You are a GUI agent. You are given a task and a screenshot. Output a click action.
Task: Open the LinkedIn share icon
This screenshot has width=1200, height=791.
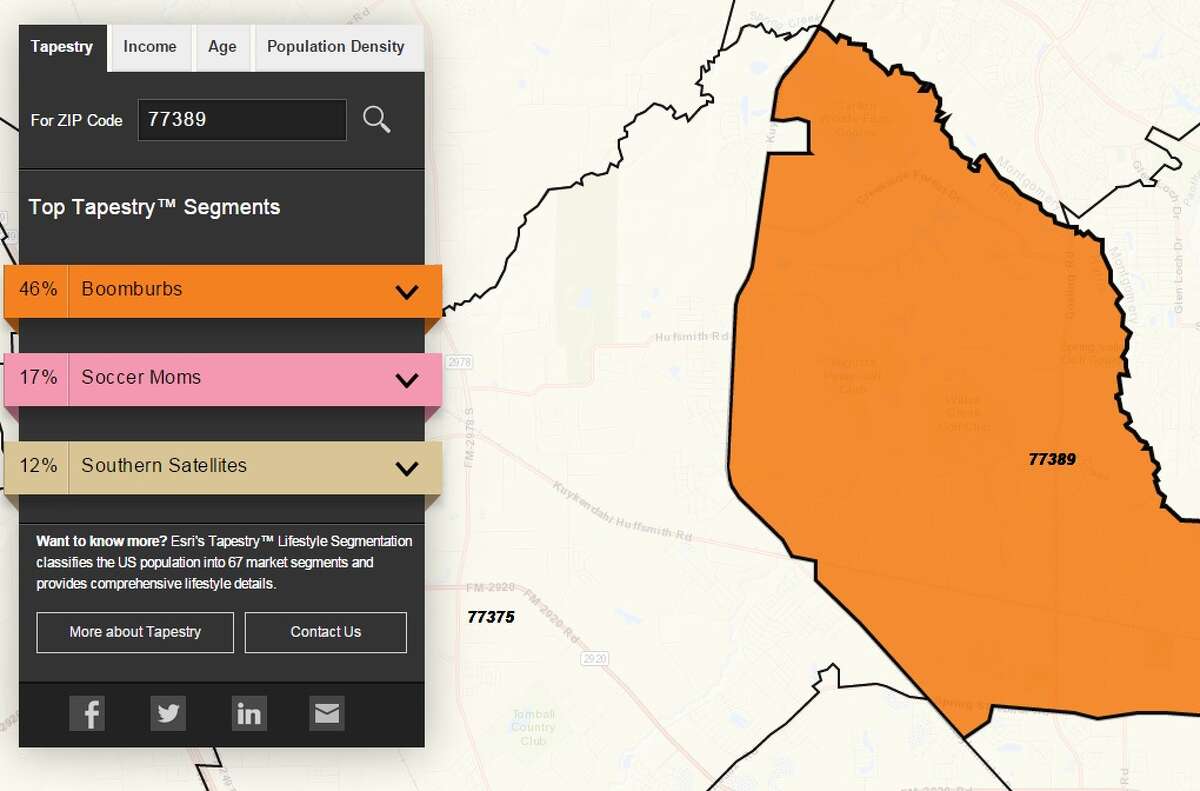pos(248,713)
